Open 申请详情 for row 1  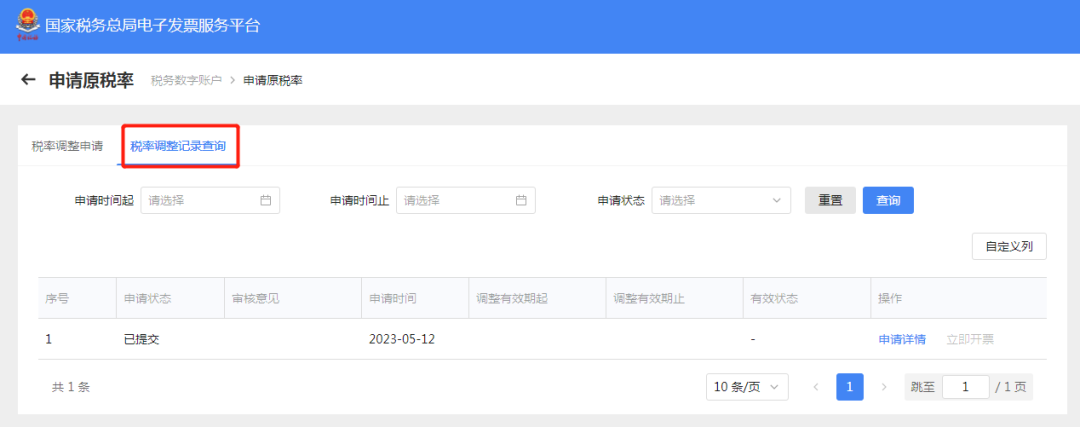click(902, 340)
